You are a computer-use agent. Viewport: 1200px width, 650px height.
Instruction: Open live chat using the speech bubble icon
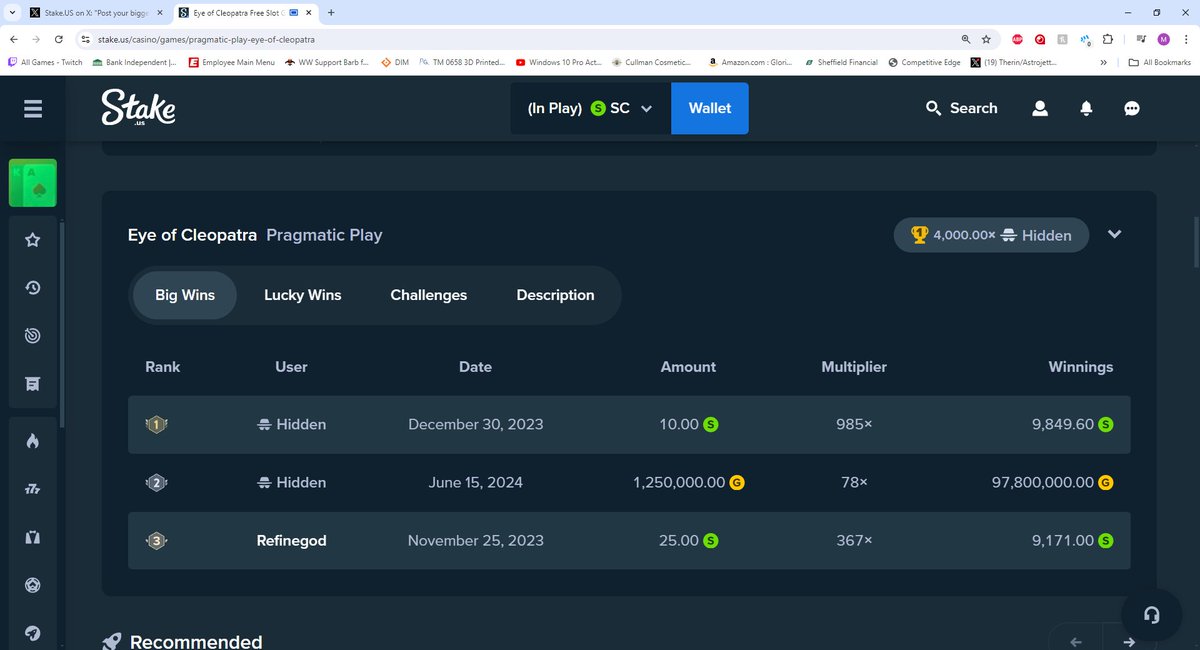point(1132,108)
